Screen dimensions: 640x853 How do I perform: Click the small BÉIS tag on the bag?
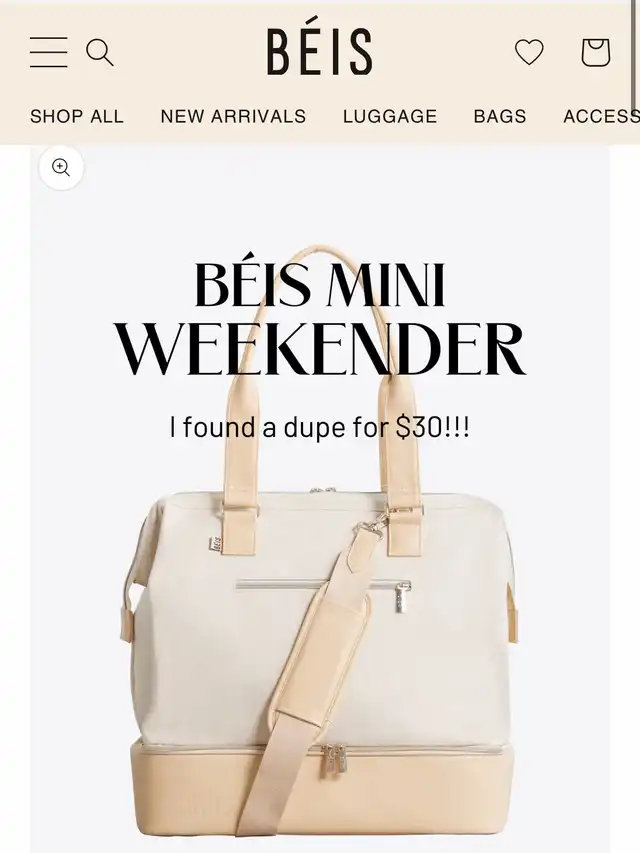click(x=215, y=544)
